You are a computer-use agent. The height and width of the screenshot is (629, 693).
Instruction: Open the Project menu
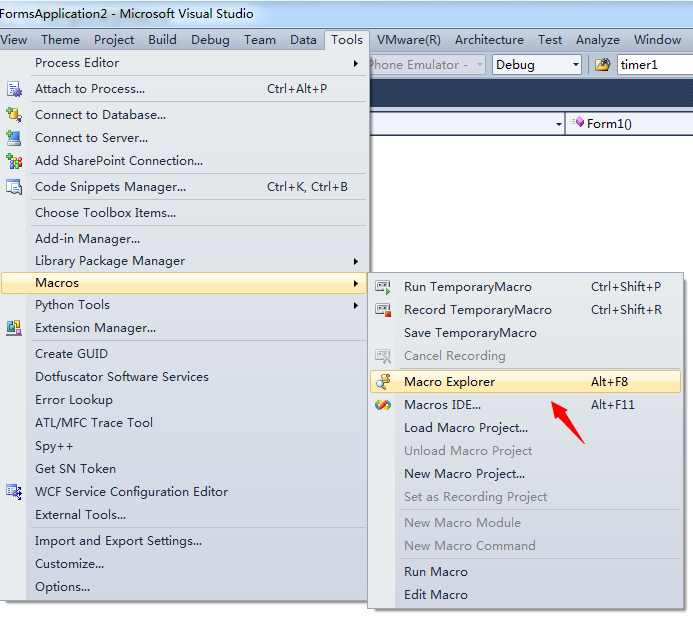point(114,40)
